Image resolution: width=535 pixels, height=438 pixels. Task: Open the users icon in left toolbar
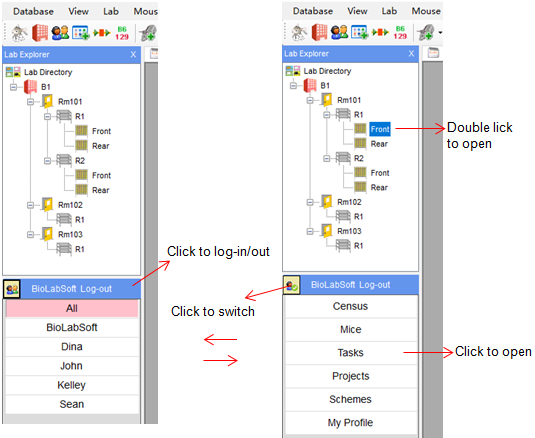click(60, 33)
